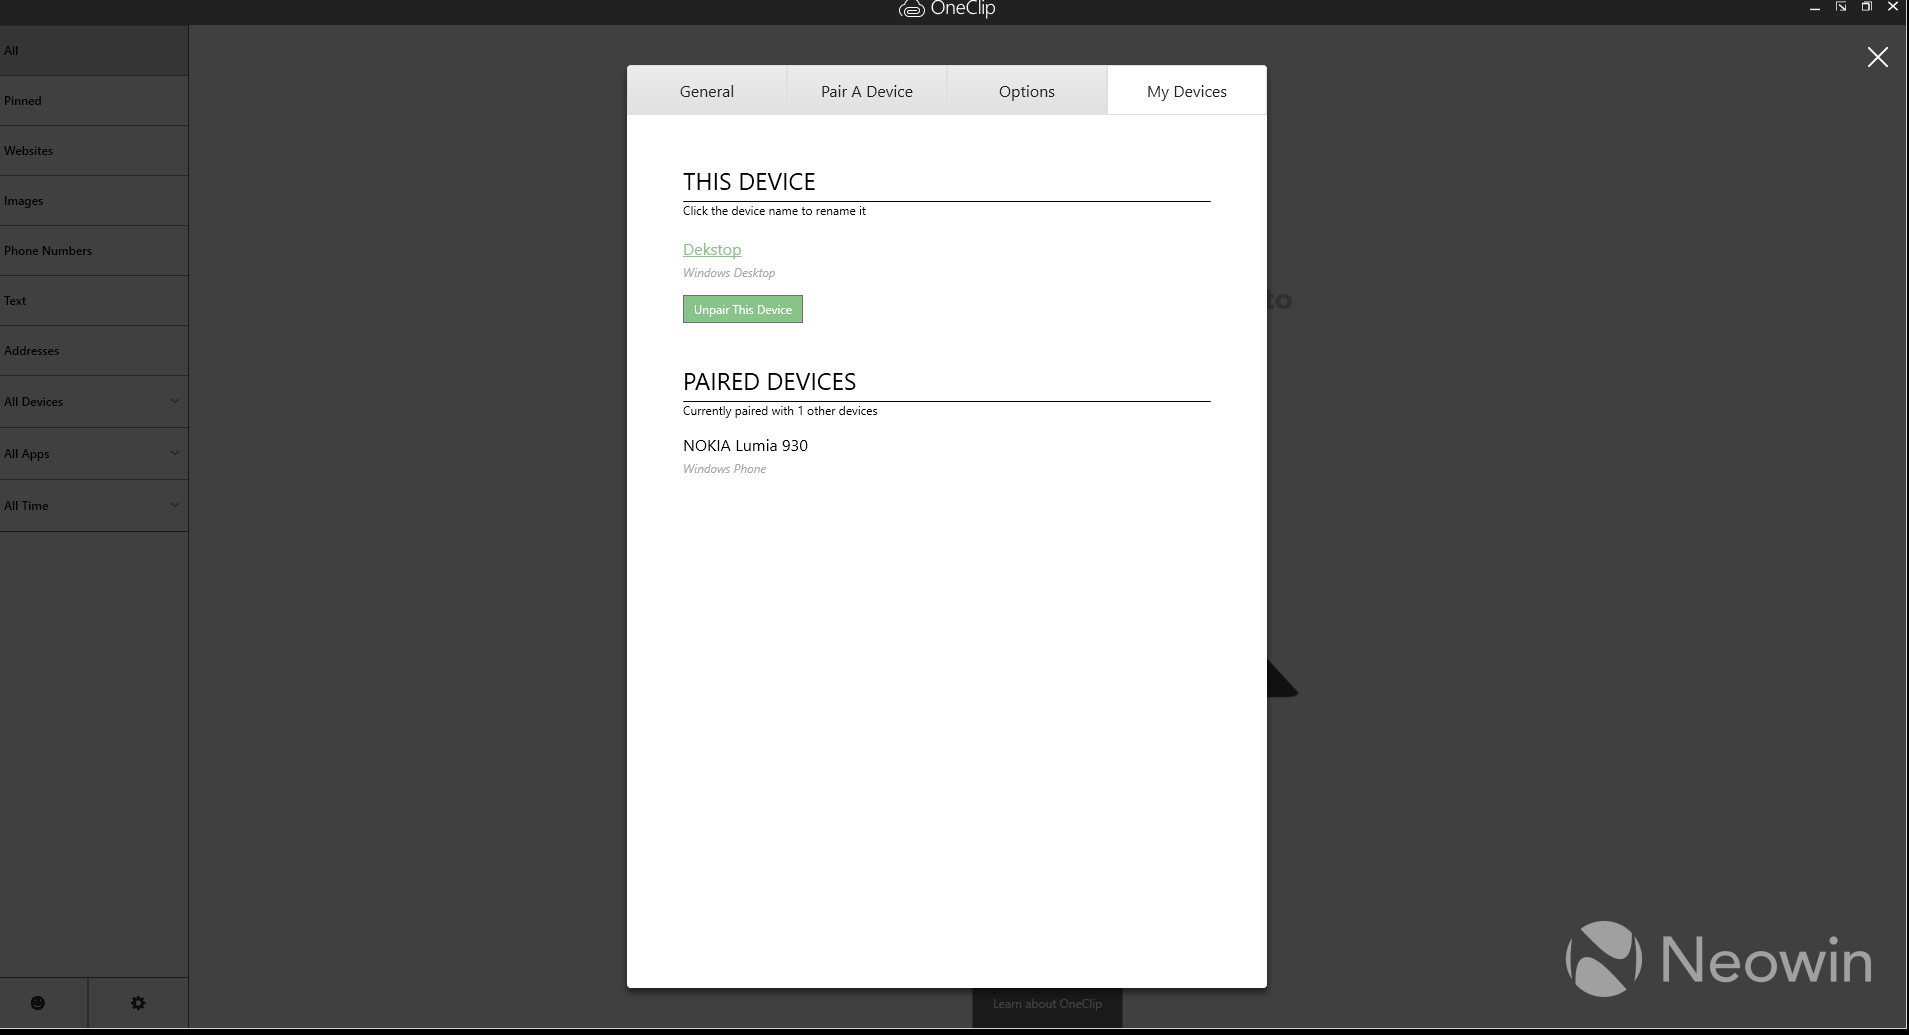Show Text clips in the sidebar
Viewport: 1909px width, 1035px height.
coord(94,300)
